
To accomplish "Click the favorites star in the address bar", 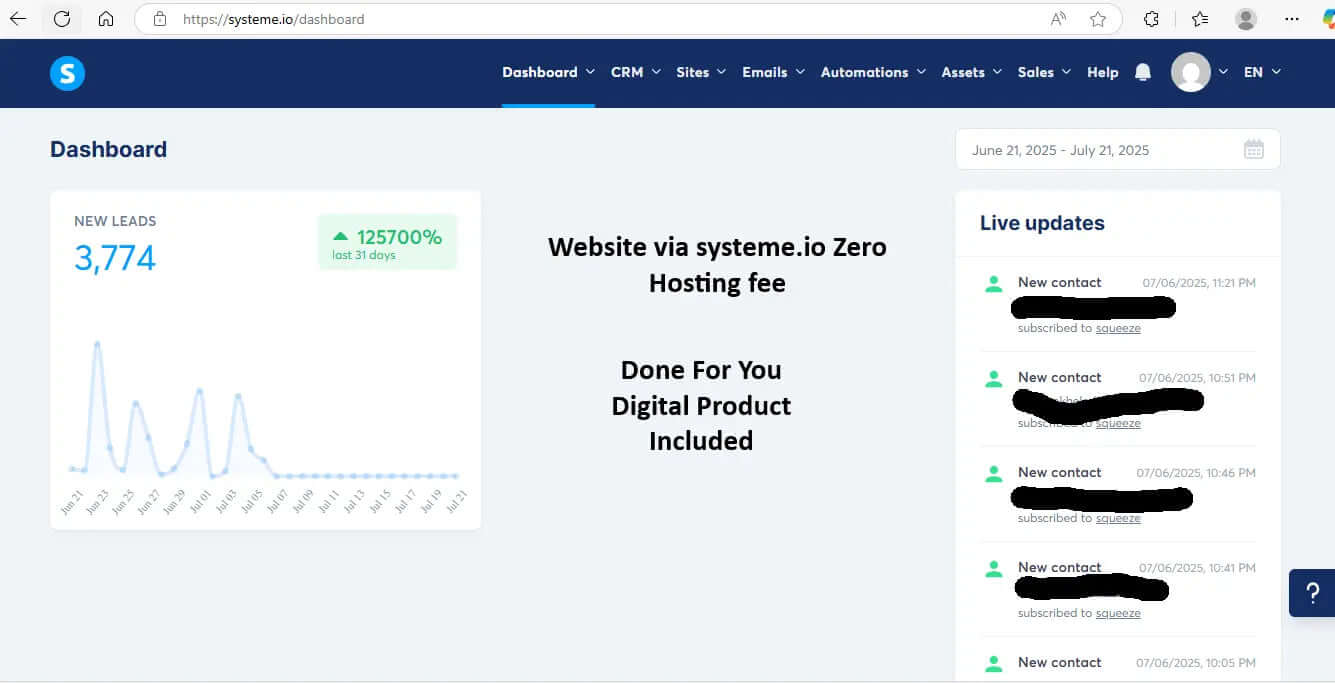I will (x=1096, y=18).
